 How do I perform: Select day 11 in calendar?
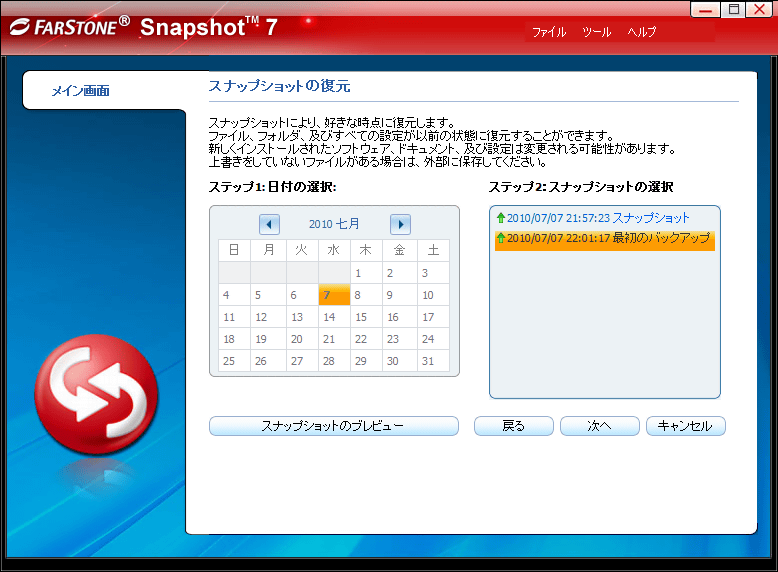coord(234,317)
